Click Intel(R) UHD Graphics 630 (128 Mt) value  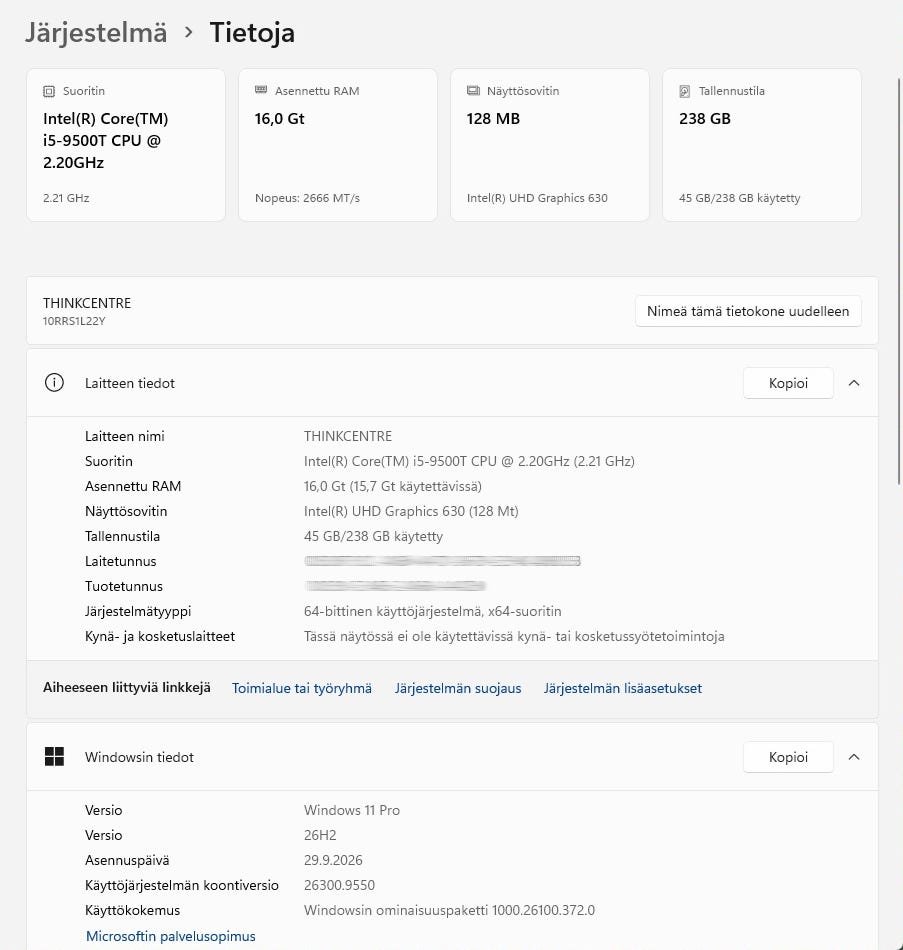(x=411, y=511)
